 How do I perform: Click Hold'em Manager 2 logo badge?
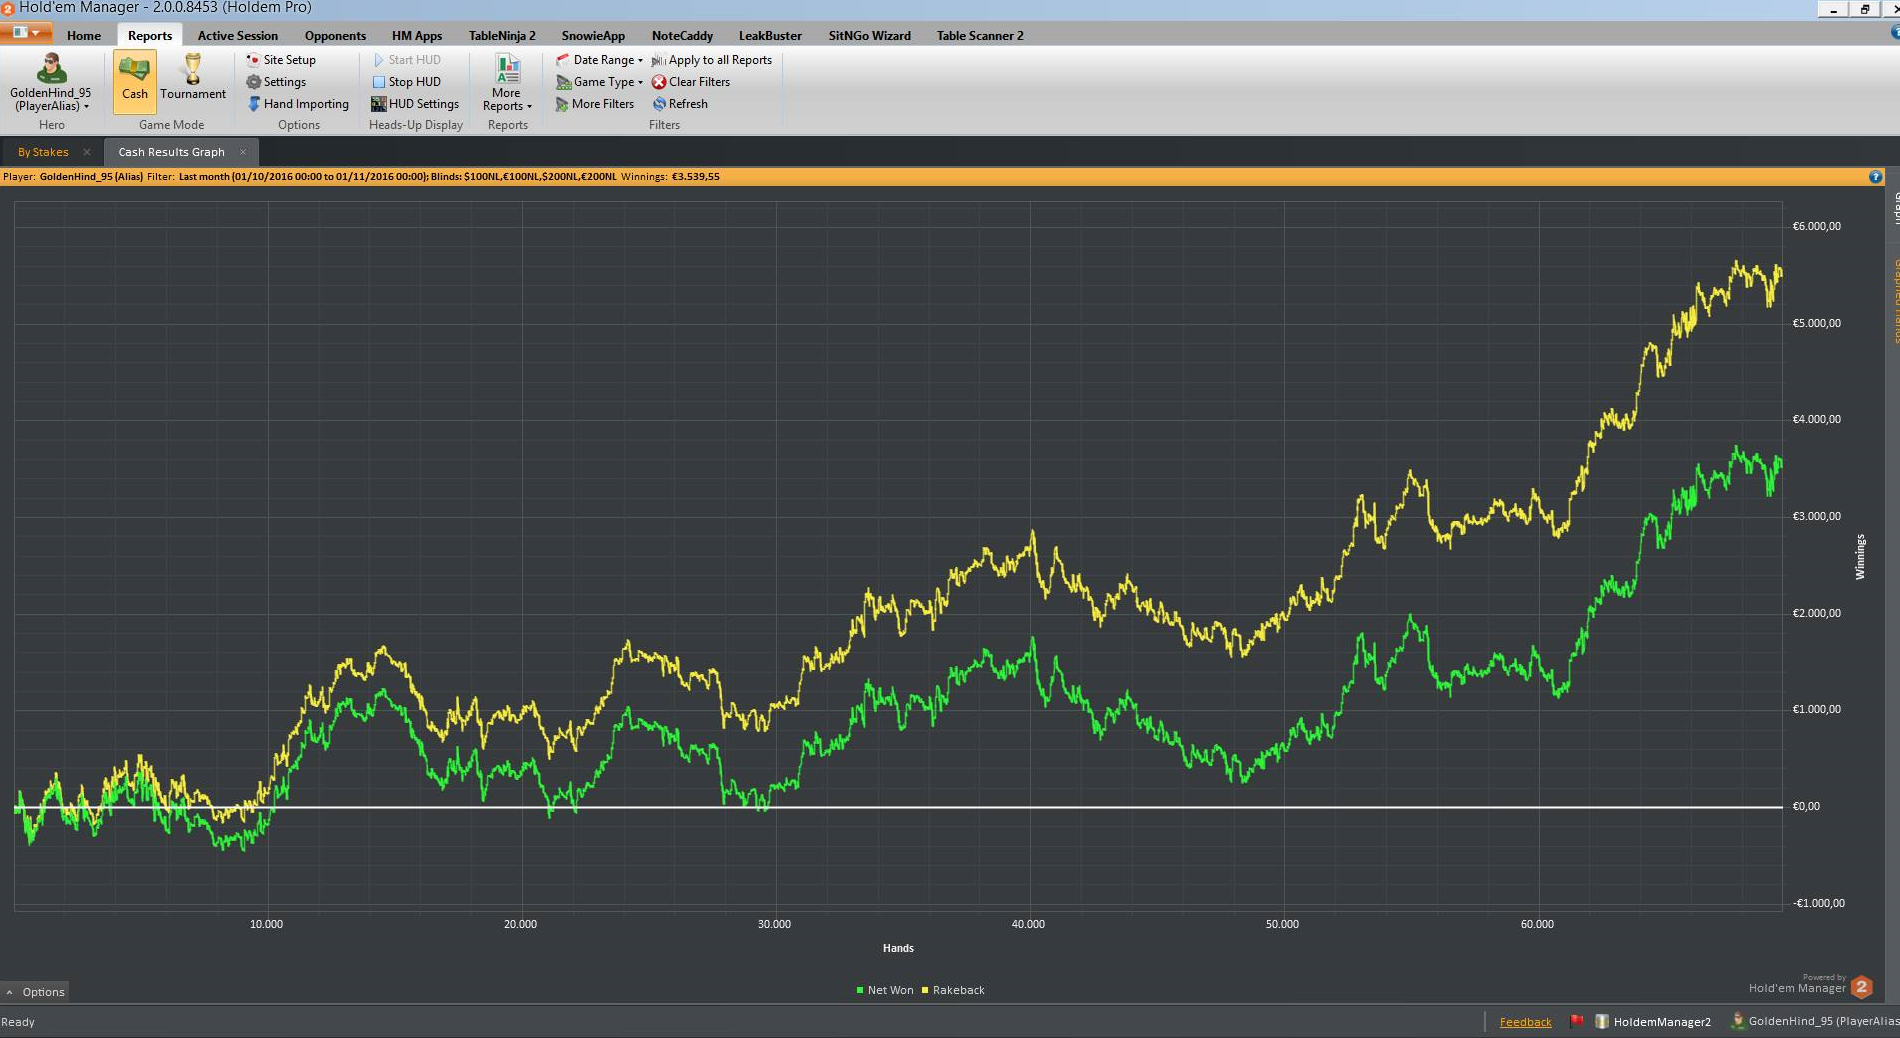[x=1861, y=987]
